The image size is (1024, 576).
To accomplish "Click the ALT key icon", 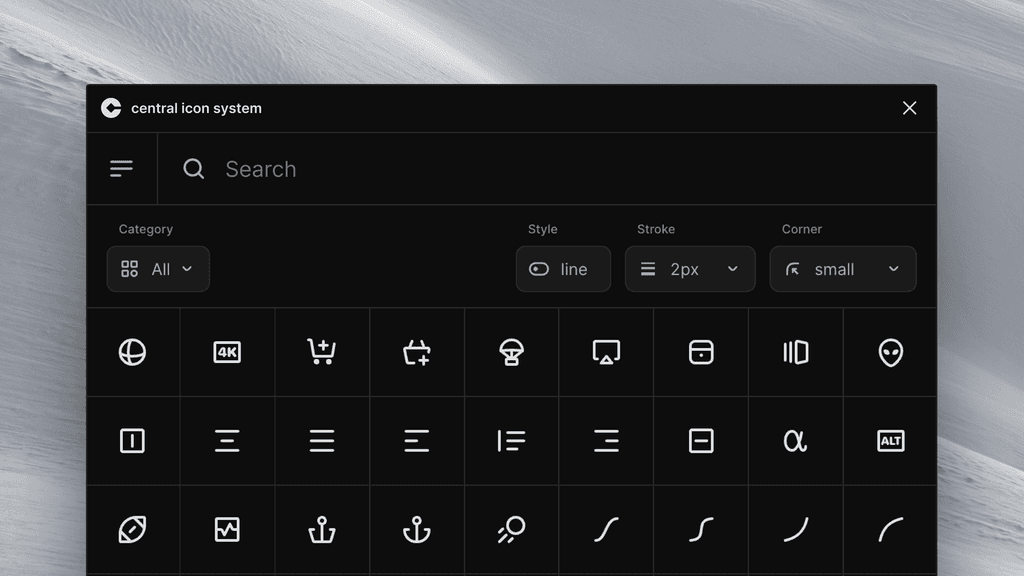I will point(890,440).
